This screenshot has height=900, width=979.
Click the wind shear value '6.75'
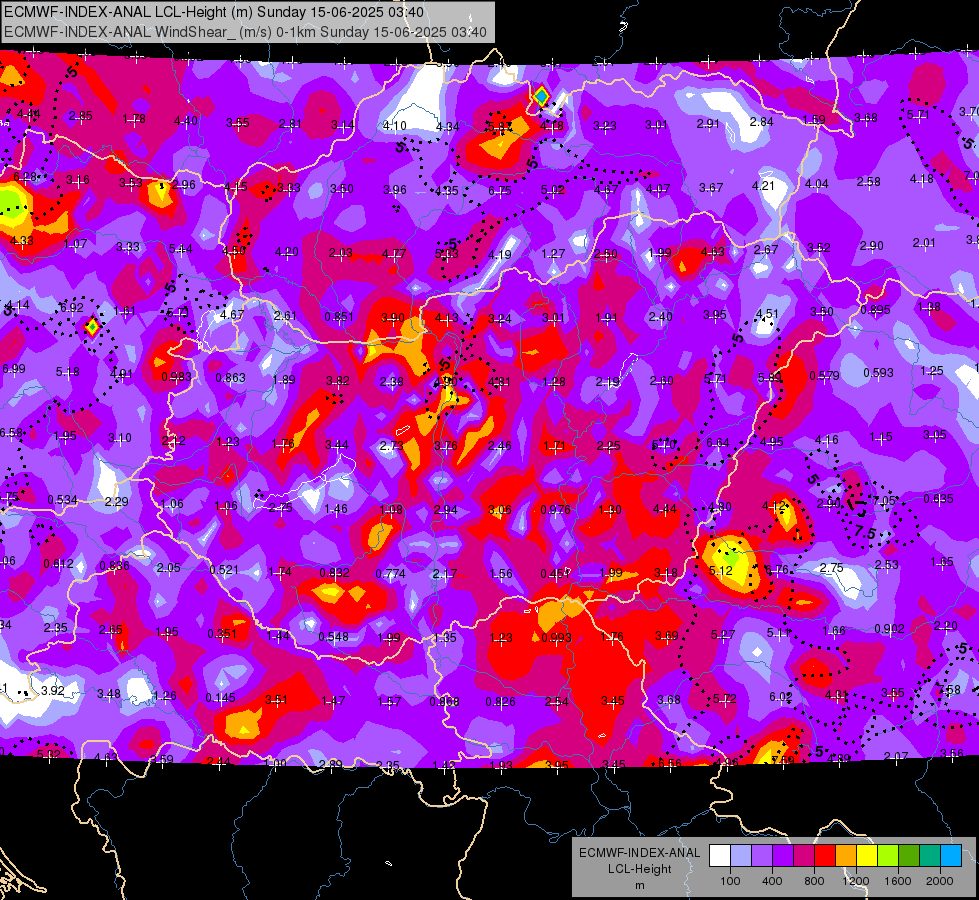point(500,190)
